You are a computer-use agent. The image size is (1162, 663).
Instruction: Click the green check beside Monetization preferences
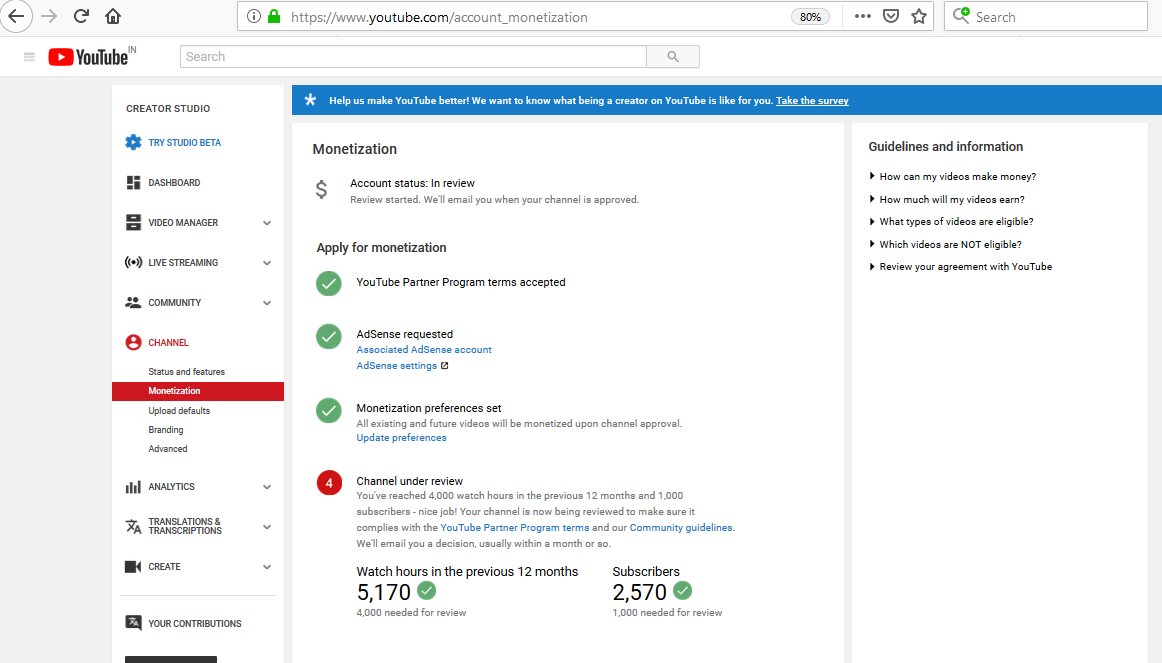329,410
